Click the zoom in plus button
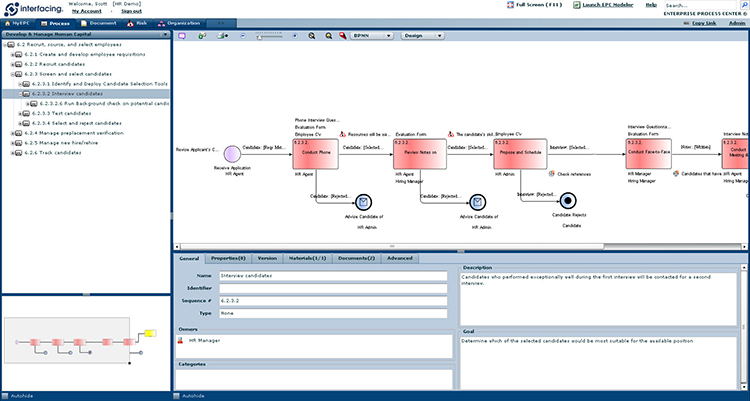 coord(295,36)
